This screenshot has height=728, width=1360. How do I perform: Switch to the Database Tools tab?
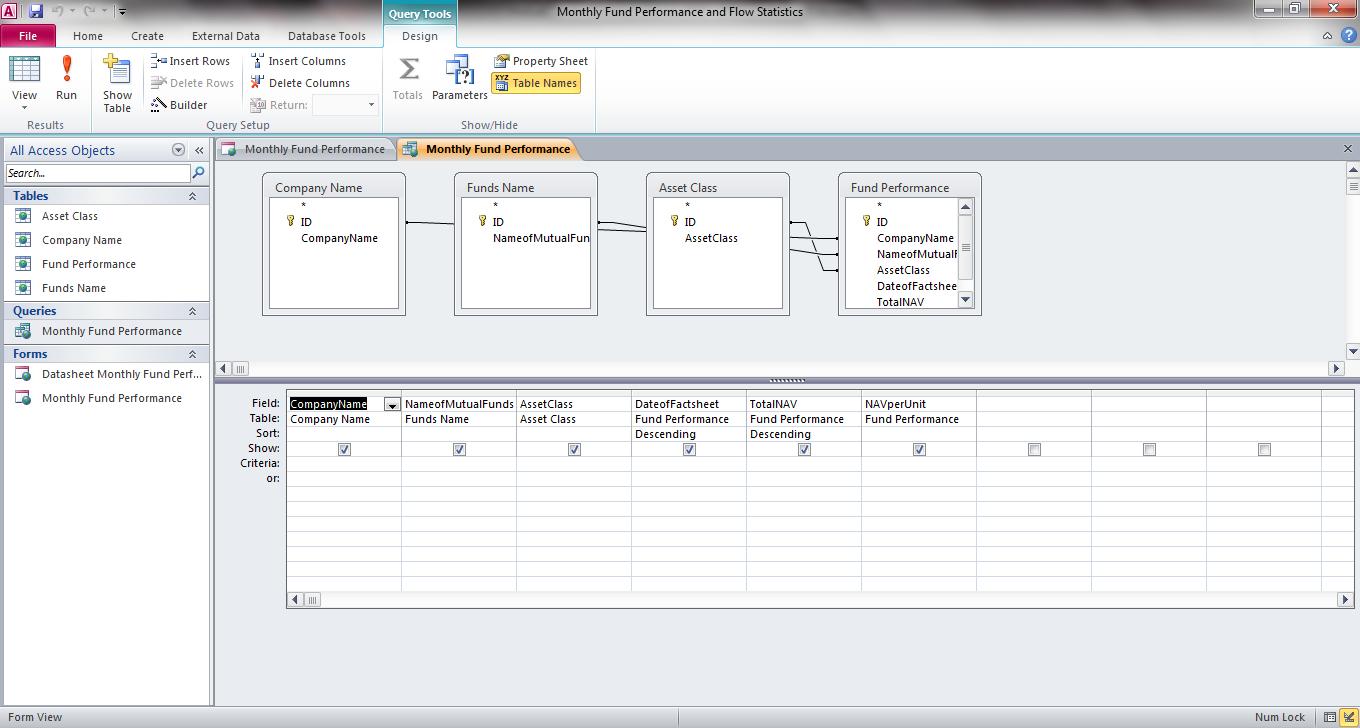(x=326, y=36)
